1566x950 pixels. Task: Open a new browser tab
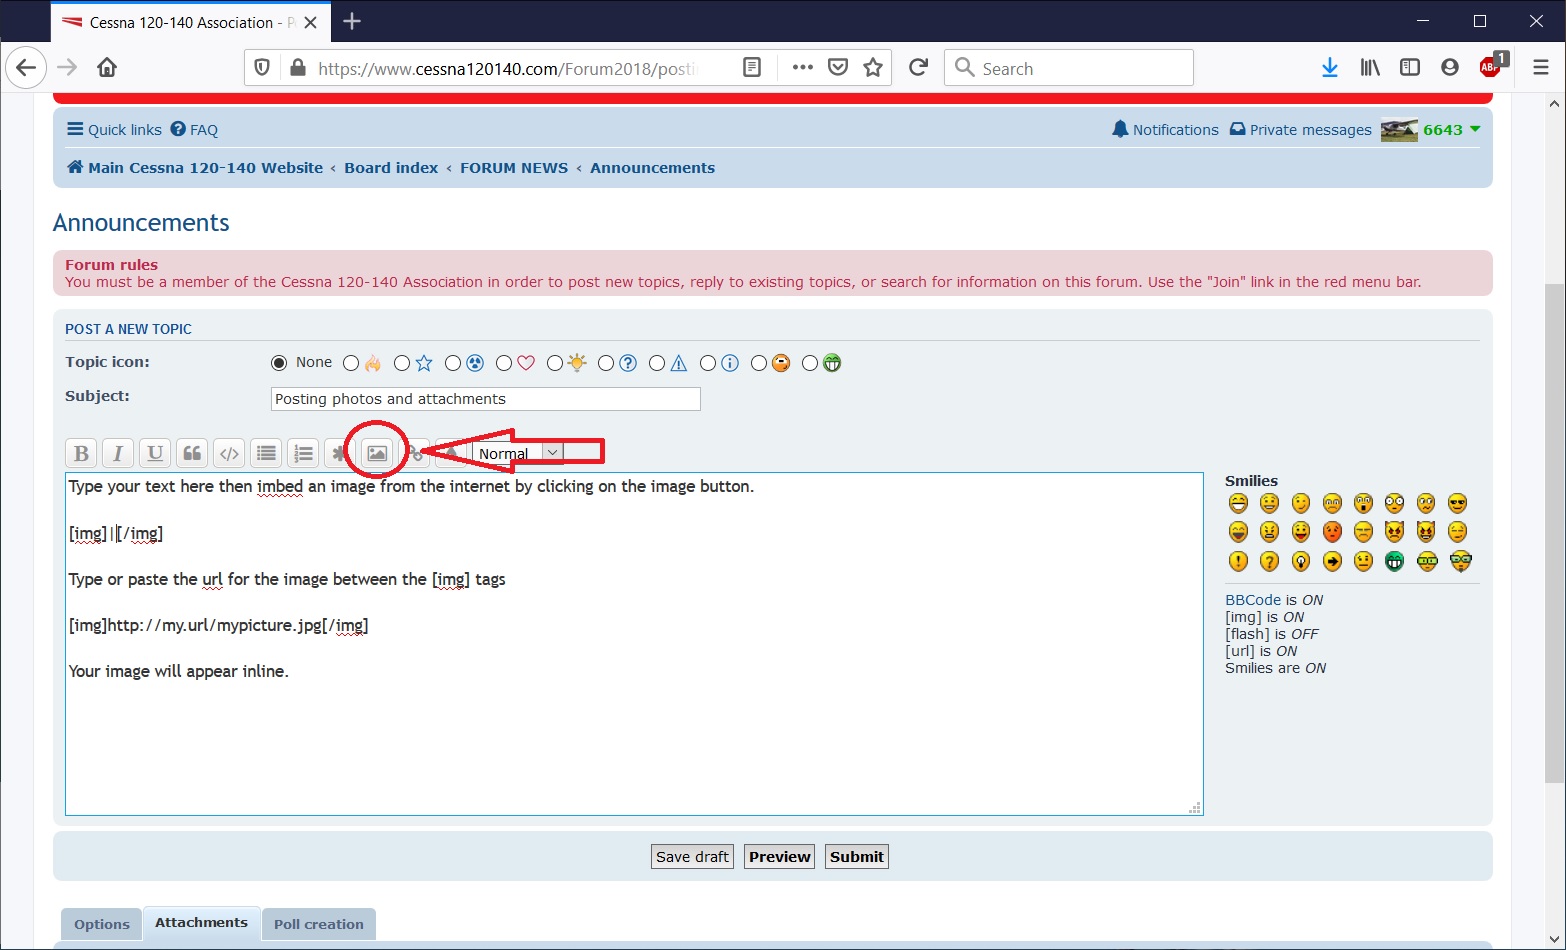point(352,22)
